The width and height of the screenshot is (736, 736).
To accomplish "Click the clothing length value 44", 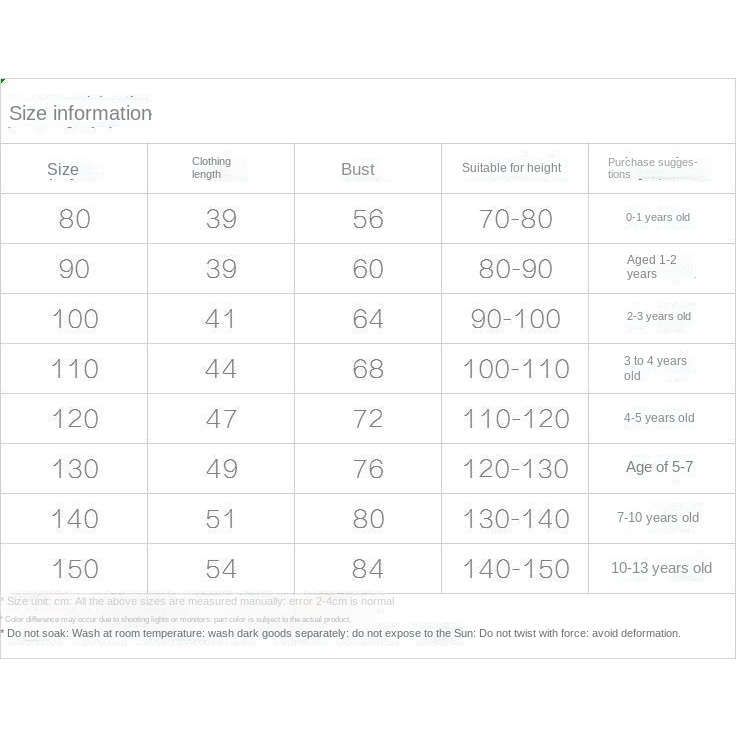I will (221, 369).
